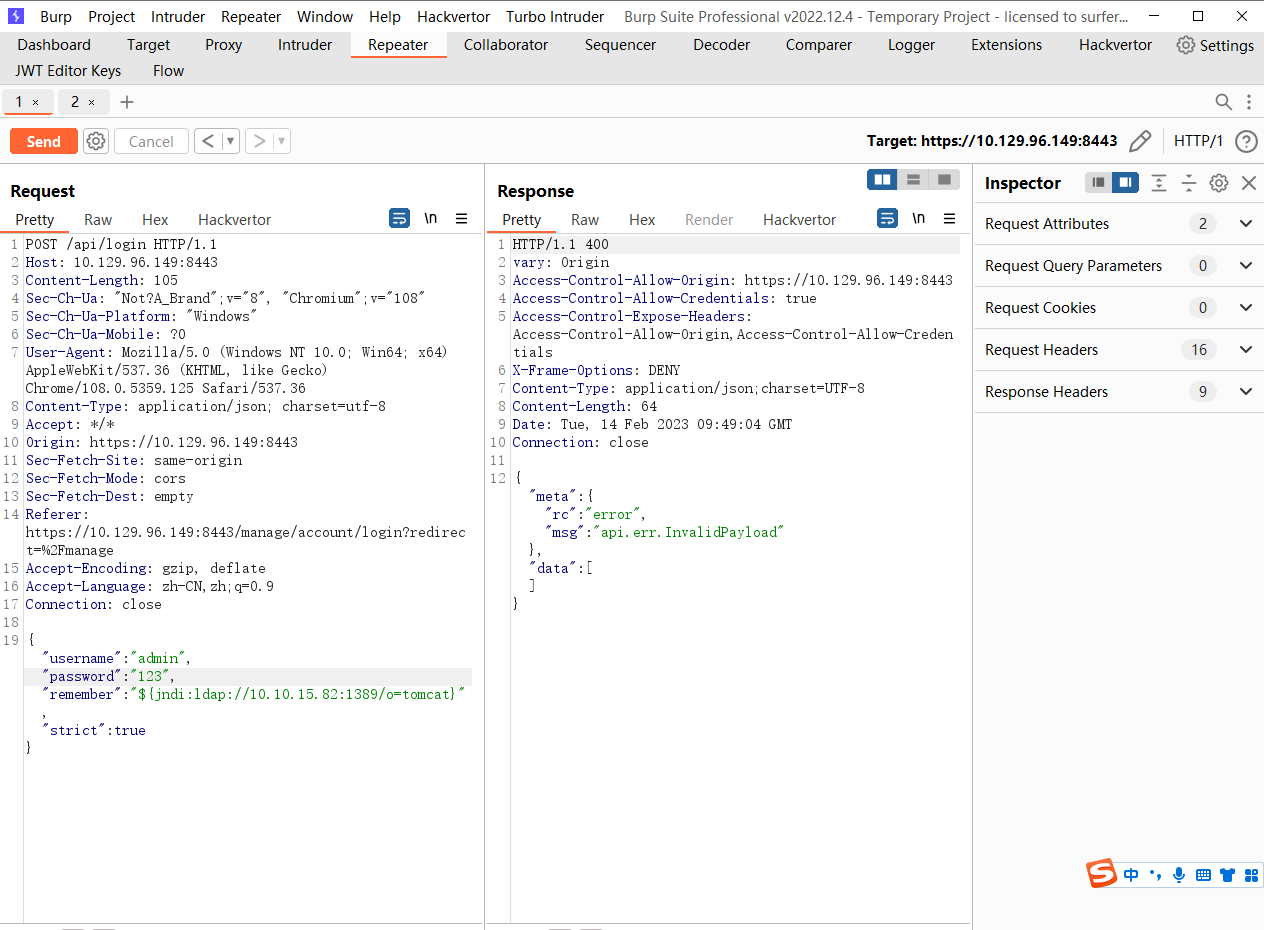The height and width of the screenshot is (930, 1264).
Task: Toggle Chinese input mode 中 icon
Action: (1131, 875)
